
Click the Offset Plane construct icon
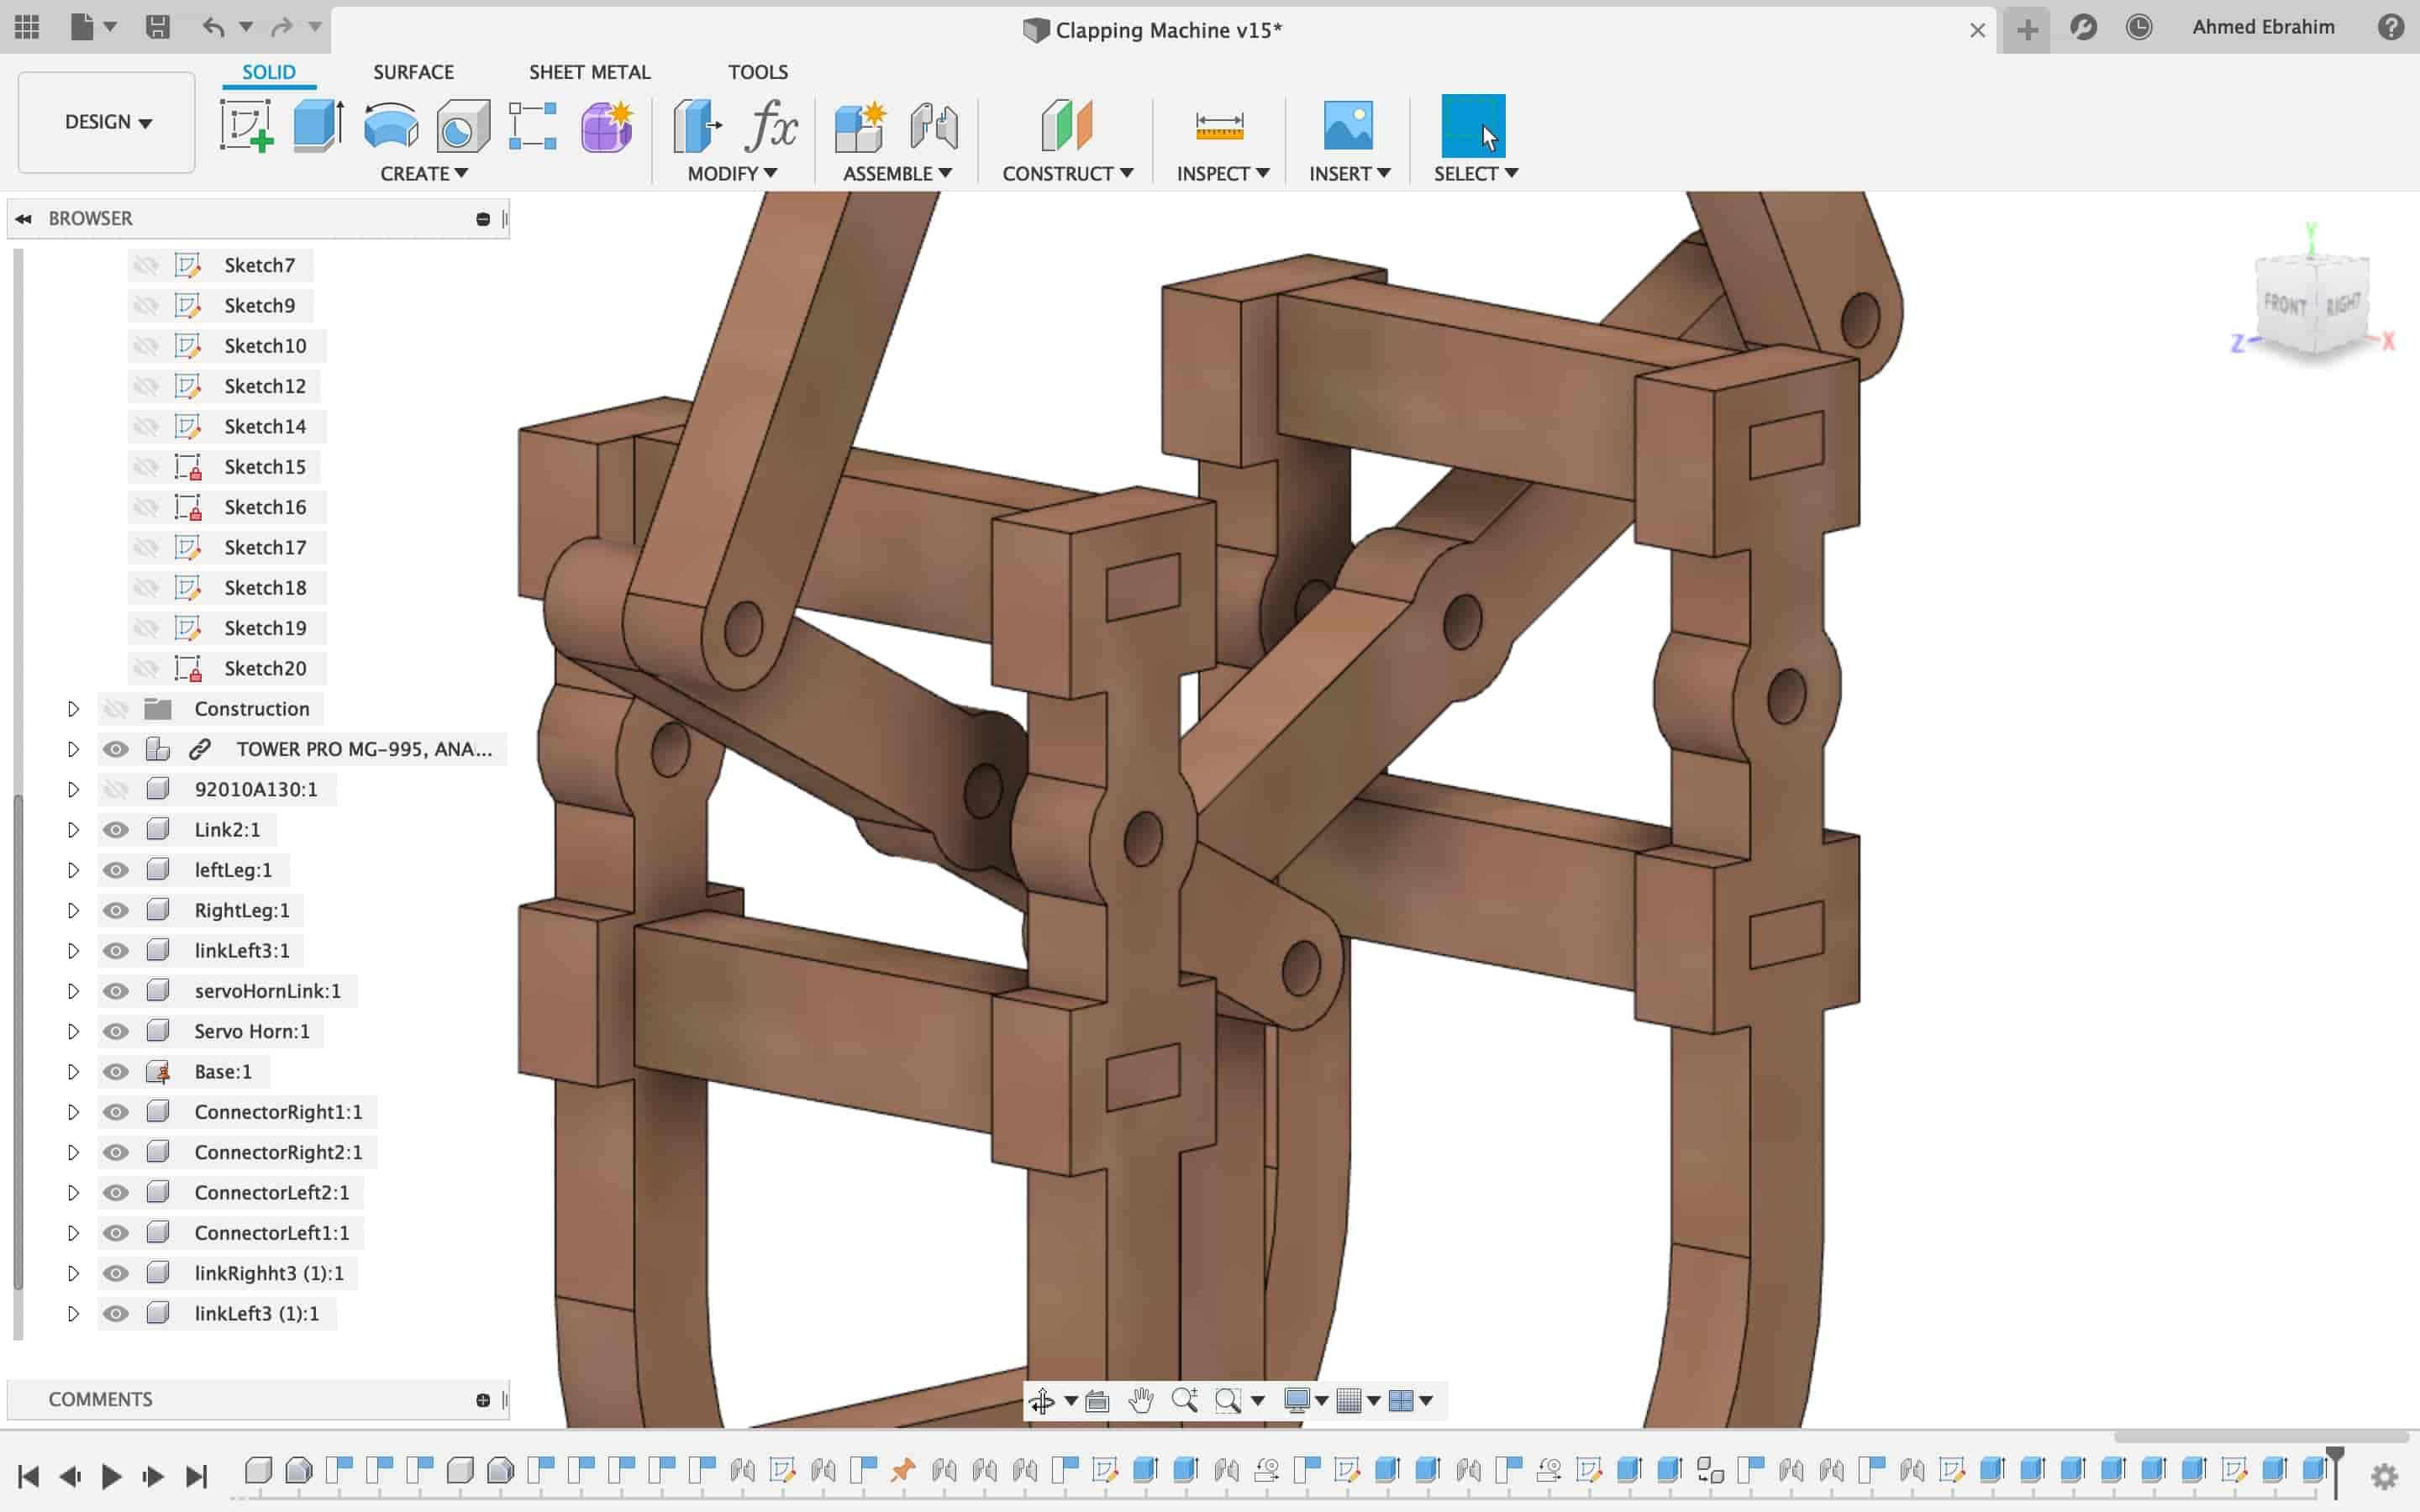tap(1066, 126)
